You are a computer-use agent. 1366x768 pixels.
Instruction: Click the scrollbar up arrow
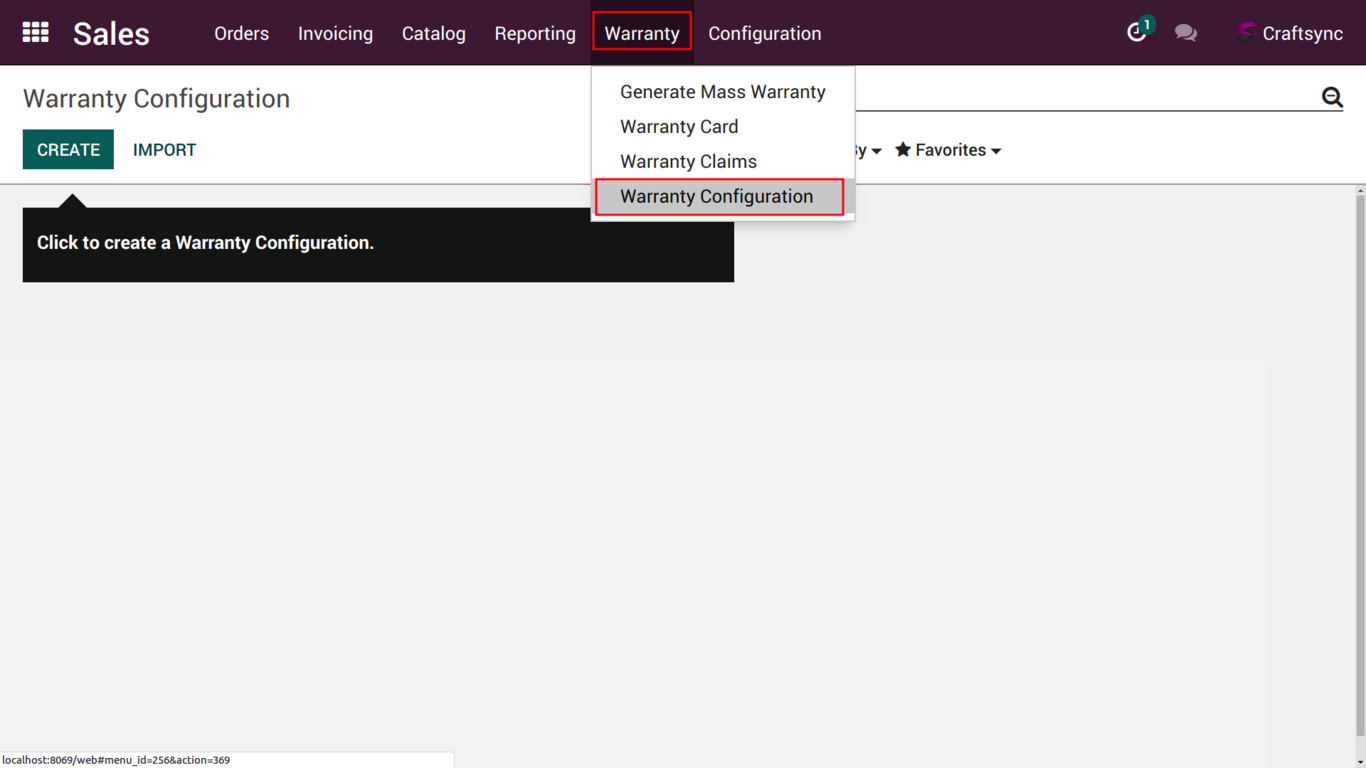click(x=1360, y=190)
